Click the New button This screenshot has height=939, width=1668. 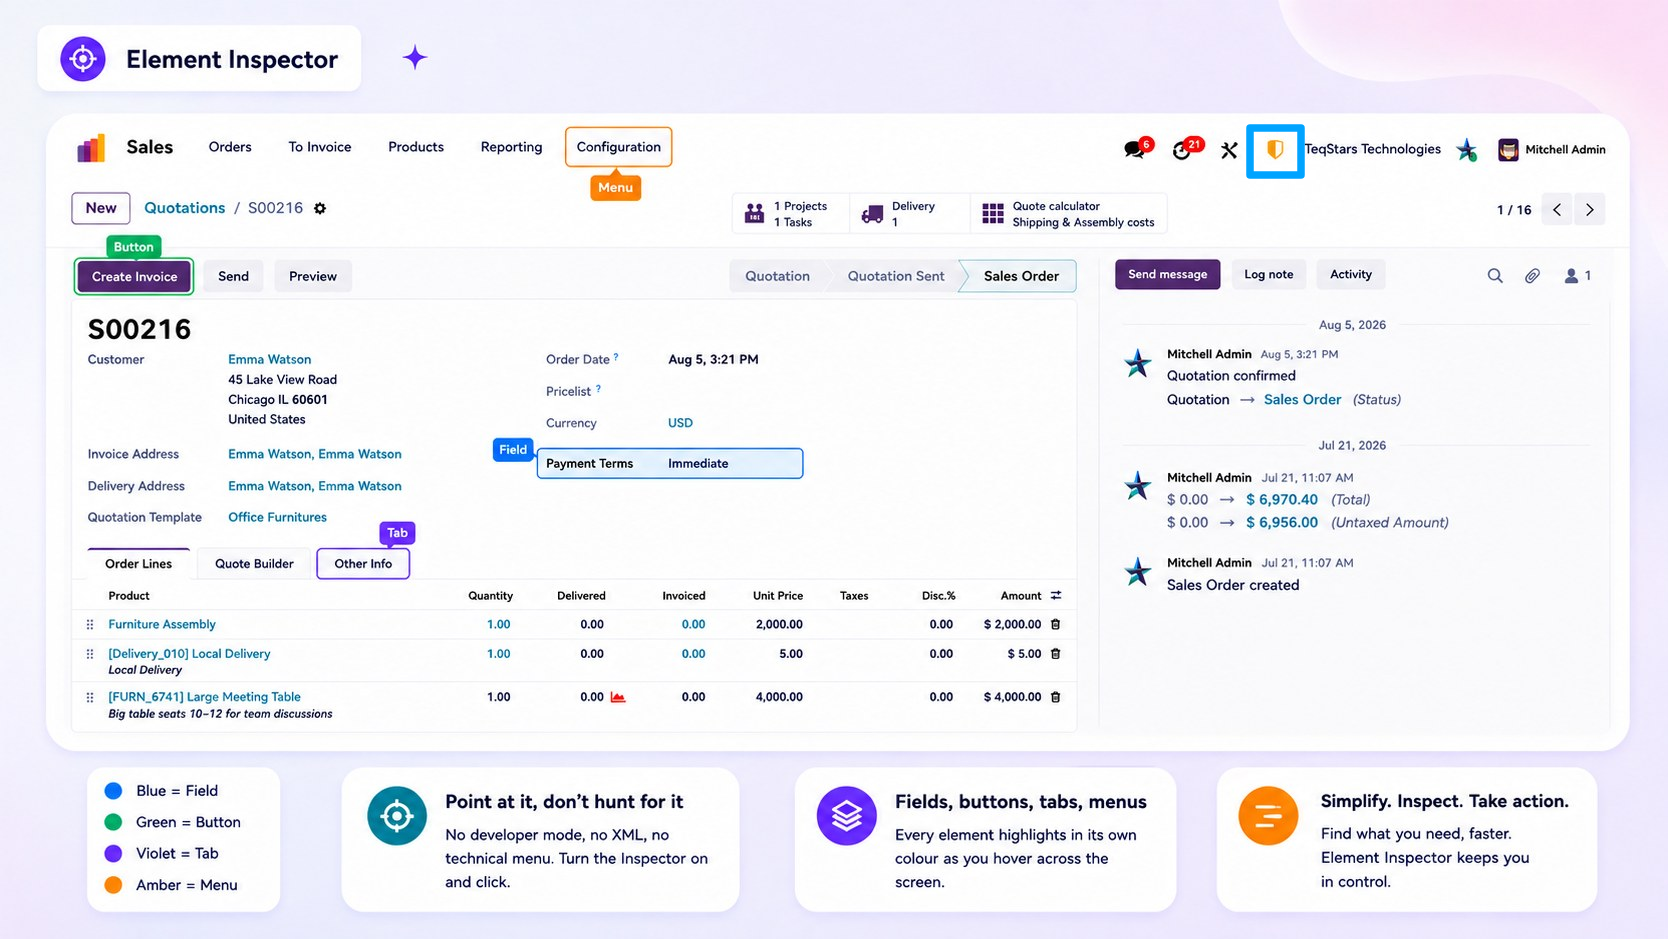[x=101, y=208]
